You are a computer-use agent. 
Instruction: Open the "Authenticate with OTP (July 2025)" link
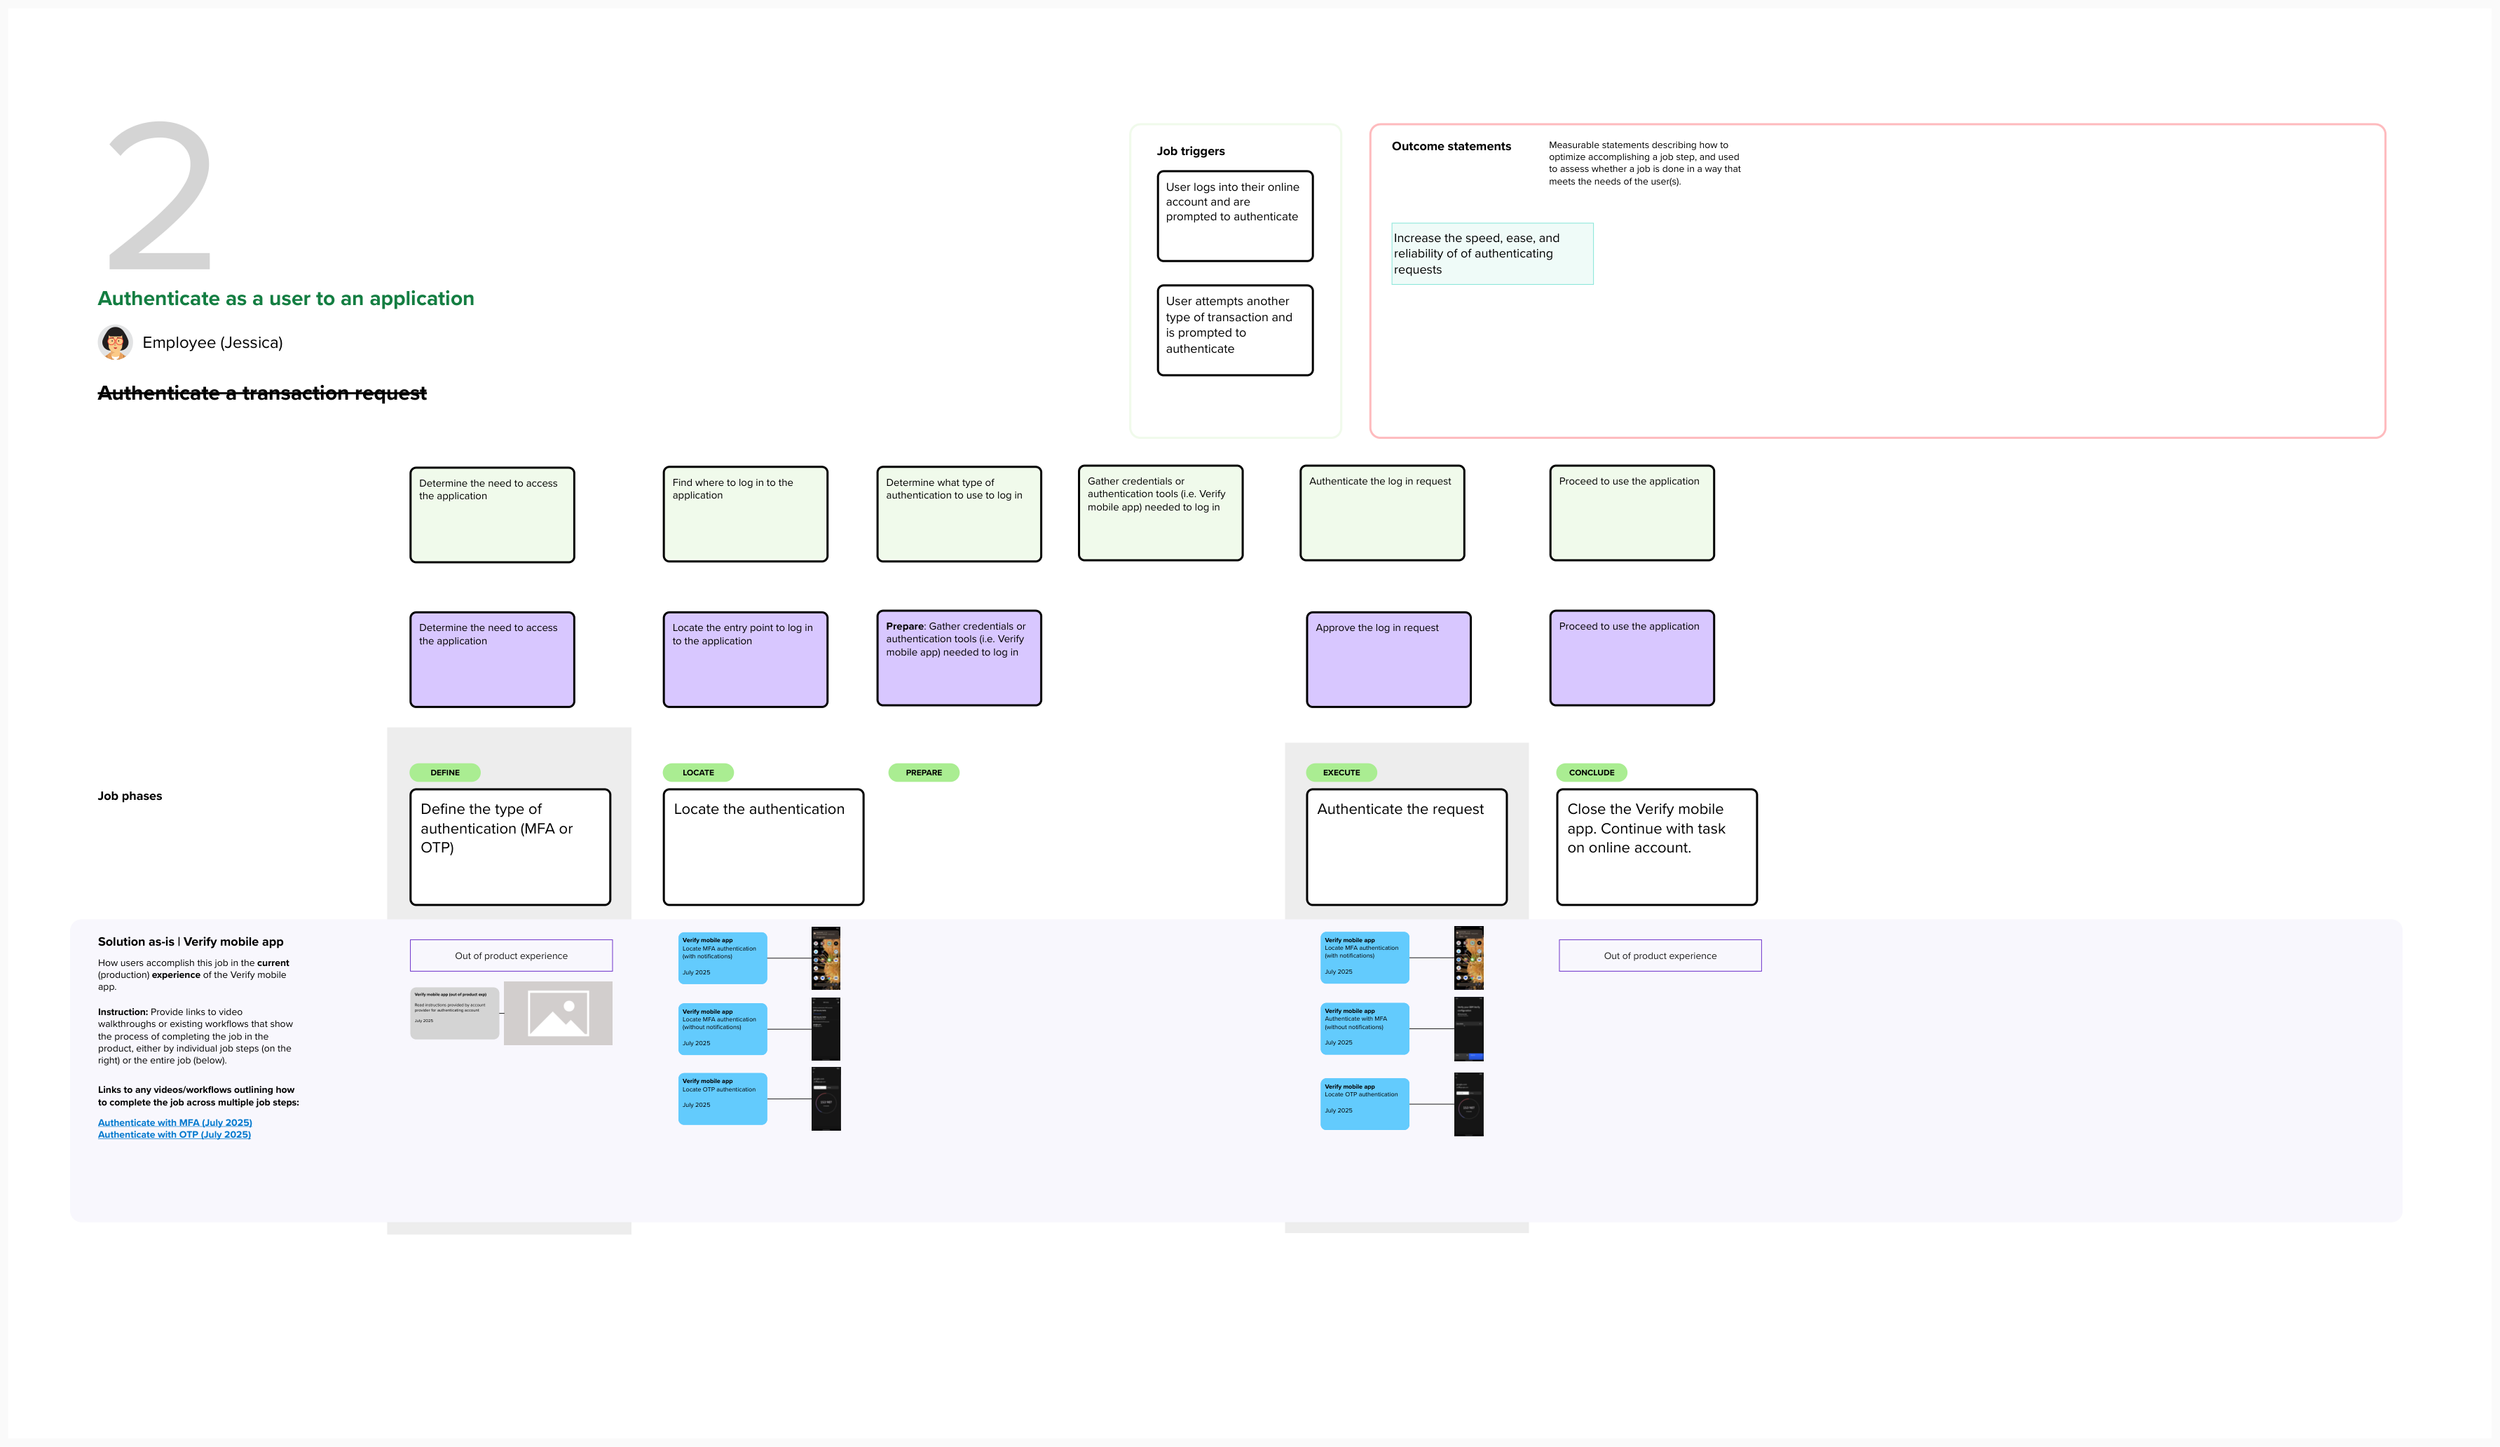pos(172,1134)
